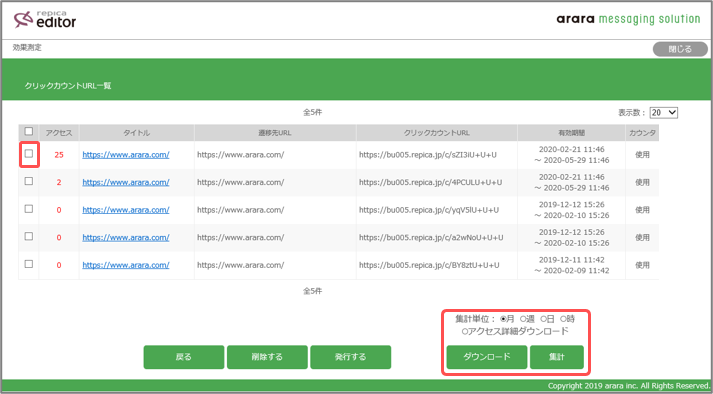This screenshot has height=394, width=713.
Task: Click the 閉じる close button
Action: pos(680,49)
